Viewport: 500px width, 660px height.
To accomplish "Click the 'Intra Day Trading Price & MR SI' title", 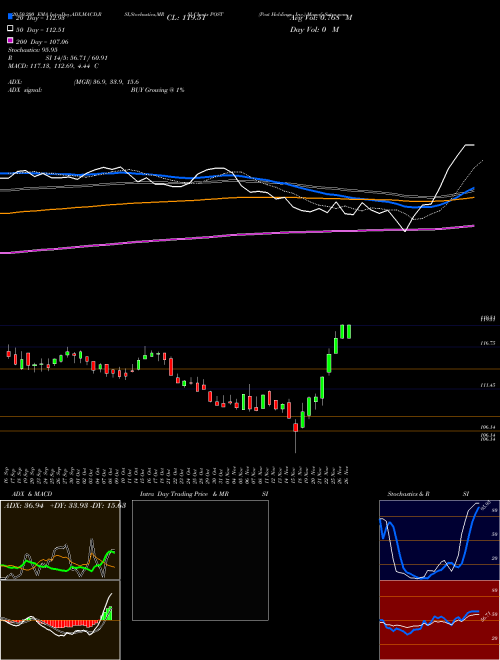I will (204, 494).
